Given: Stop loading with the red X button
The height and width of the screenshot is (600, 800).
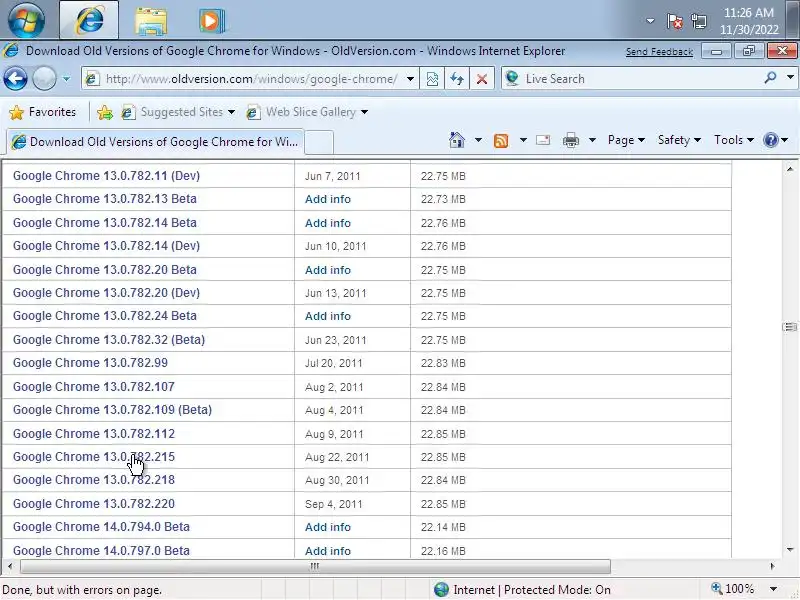Looking at the screenshot, I should [482, 79].
